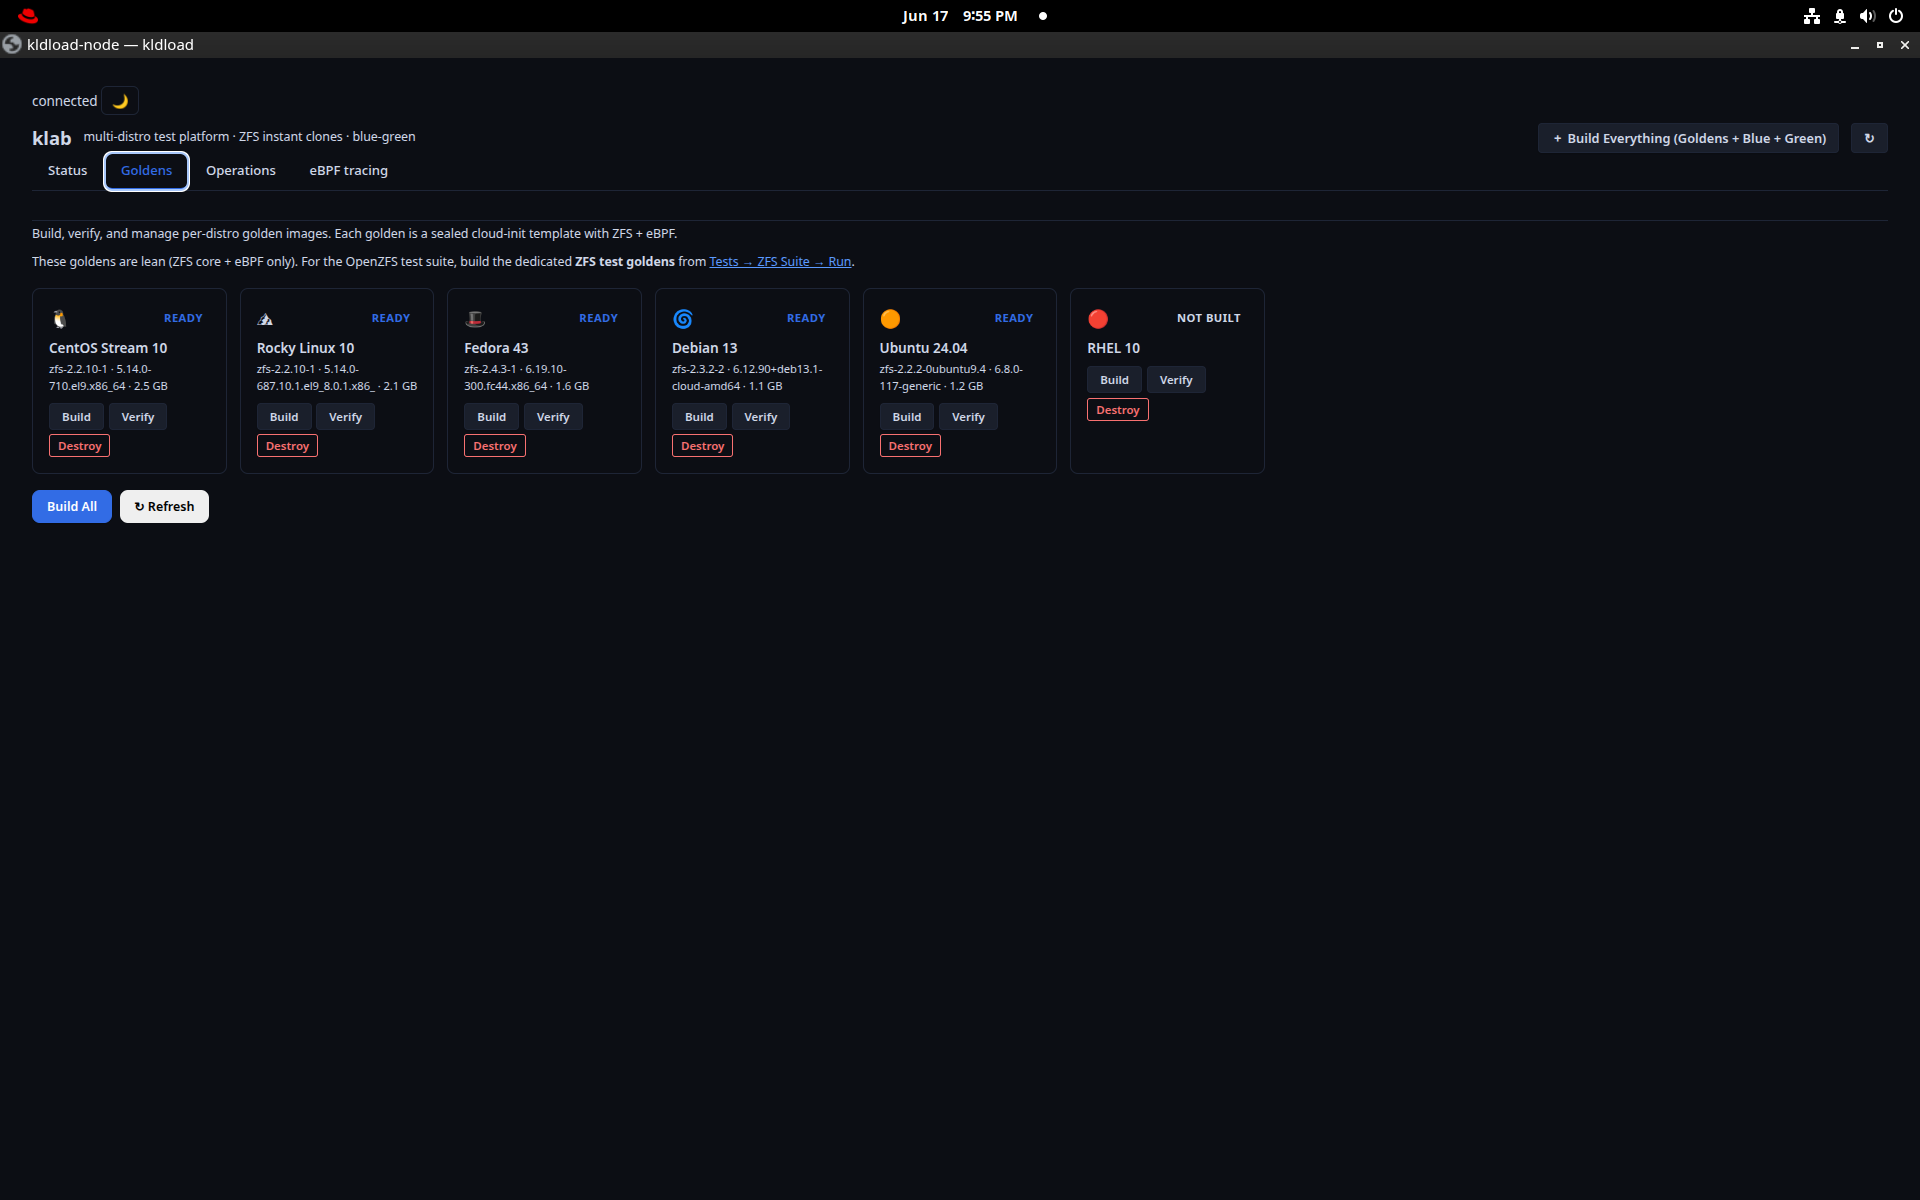The image size is (1920, 1200).
Task: Click the 'connected' status text
Action: coord(65,101)
